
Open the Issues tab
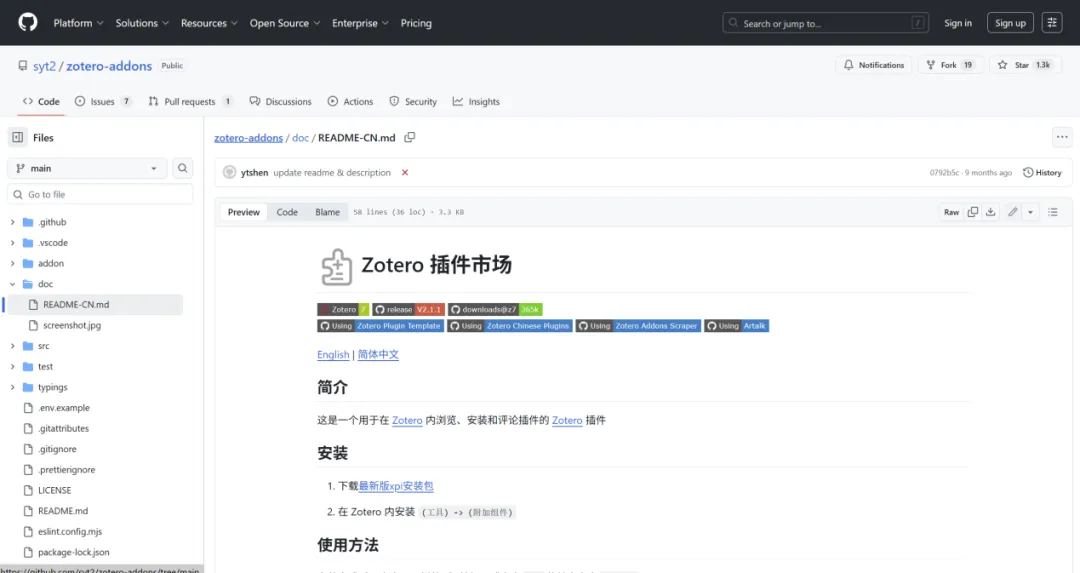103,101
